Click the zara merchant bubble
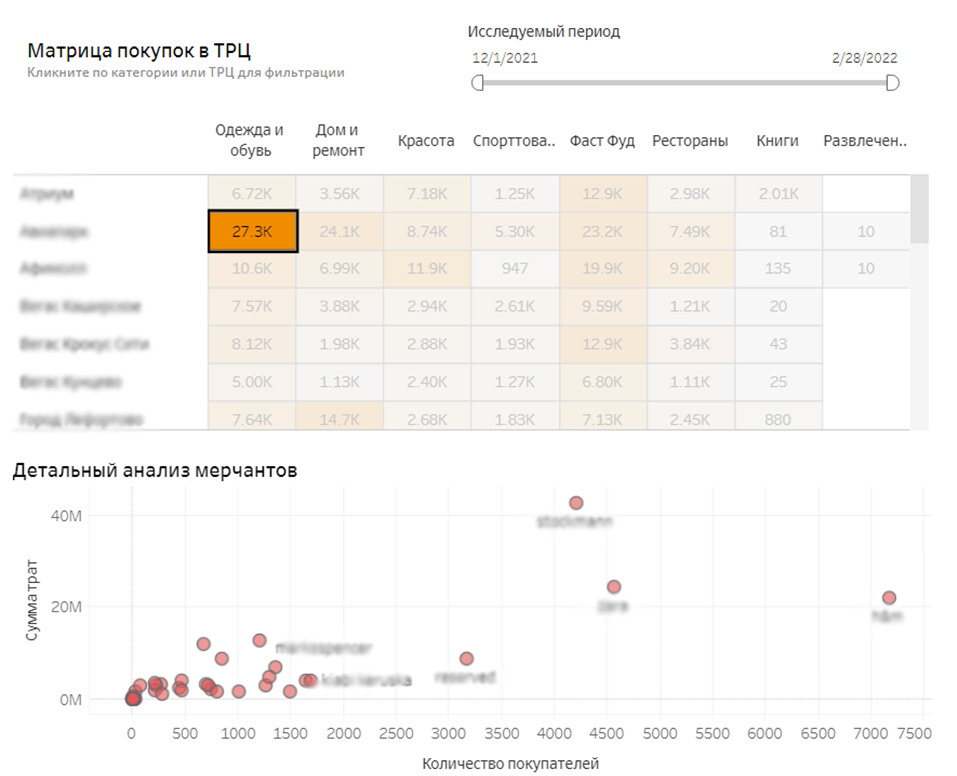Image resolution: width=957 pixels, height=776 pixels. pyautogui.click(x=614, y=584)
